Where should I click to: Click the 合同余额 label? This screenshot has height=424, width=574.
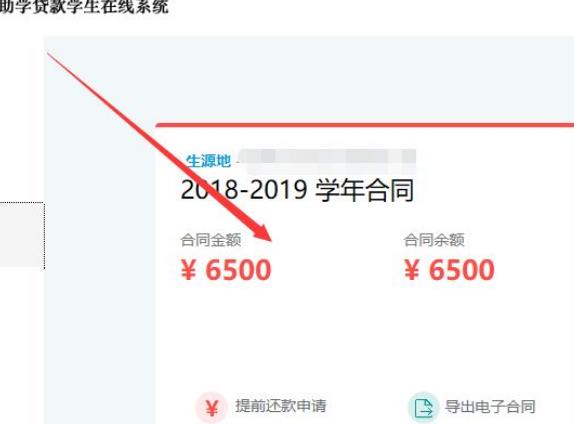pos(434,240)
